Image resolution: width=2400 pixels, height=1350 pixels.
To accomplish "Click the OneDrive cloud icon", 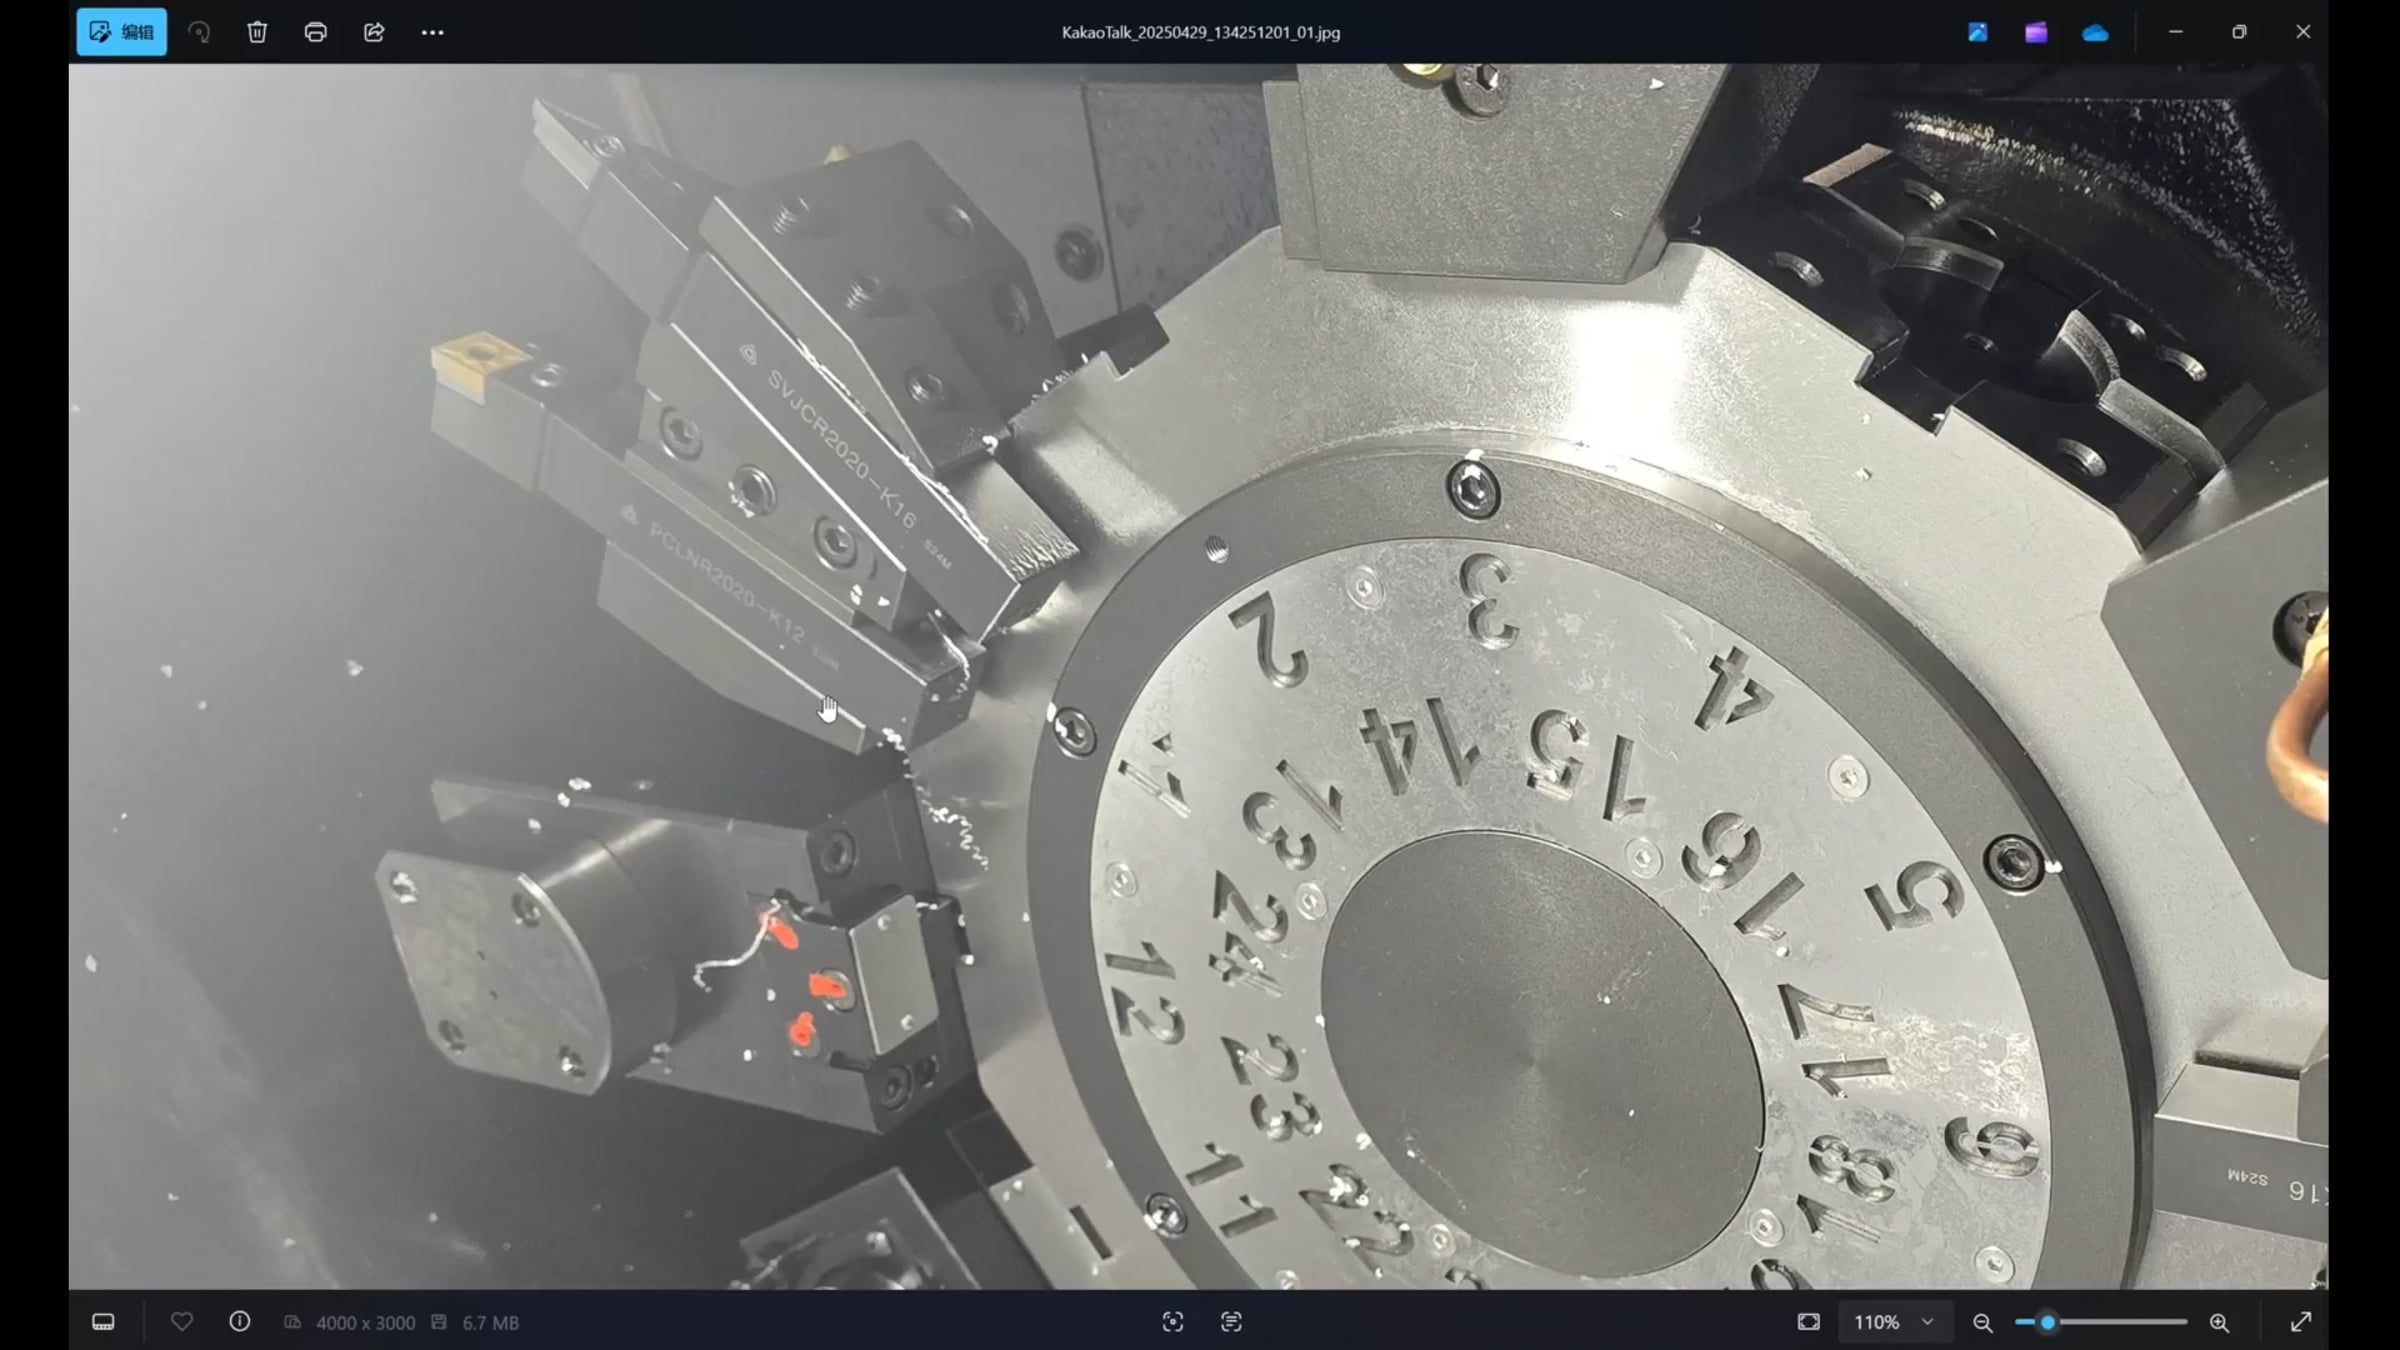I will [2095, 33].
